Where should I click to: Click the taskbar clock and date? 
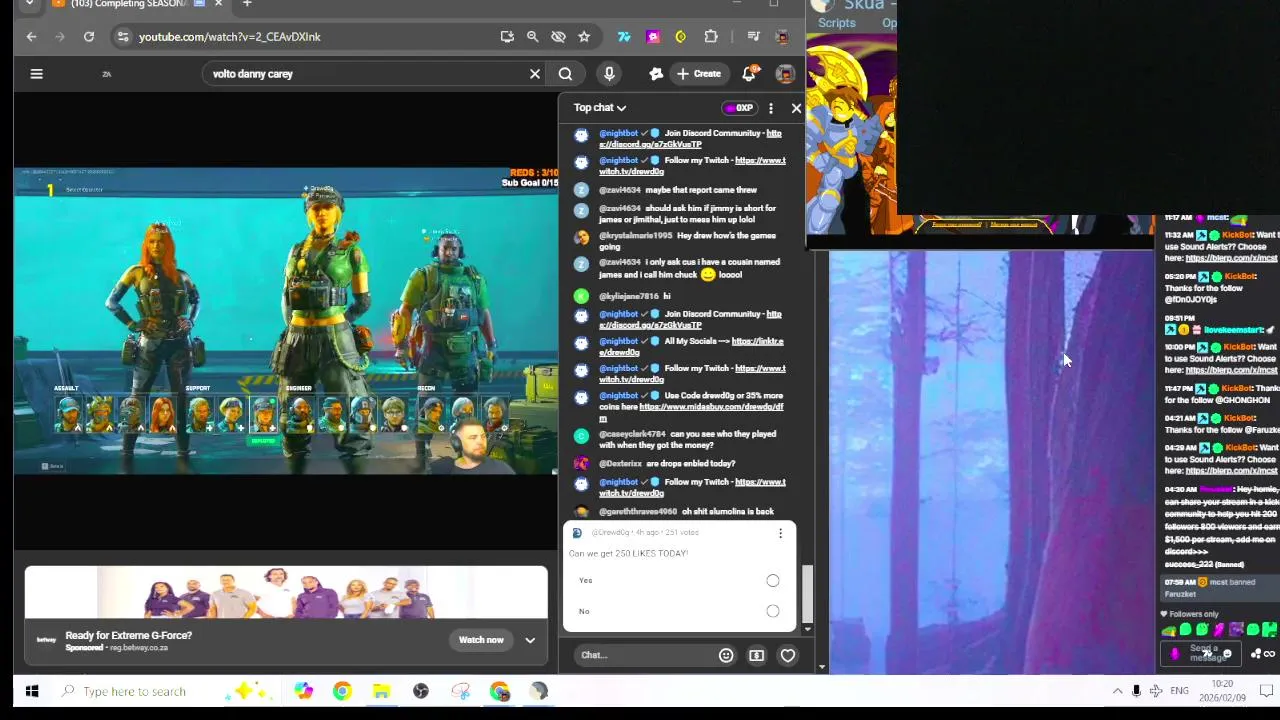[x=1222, y=690]
